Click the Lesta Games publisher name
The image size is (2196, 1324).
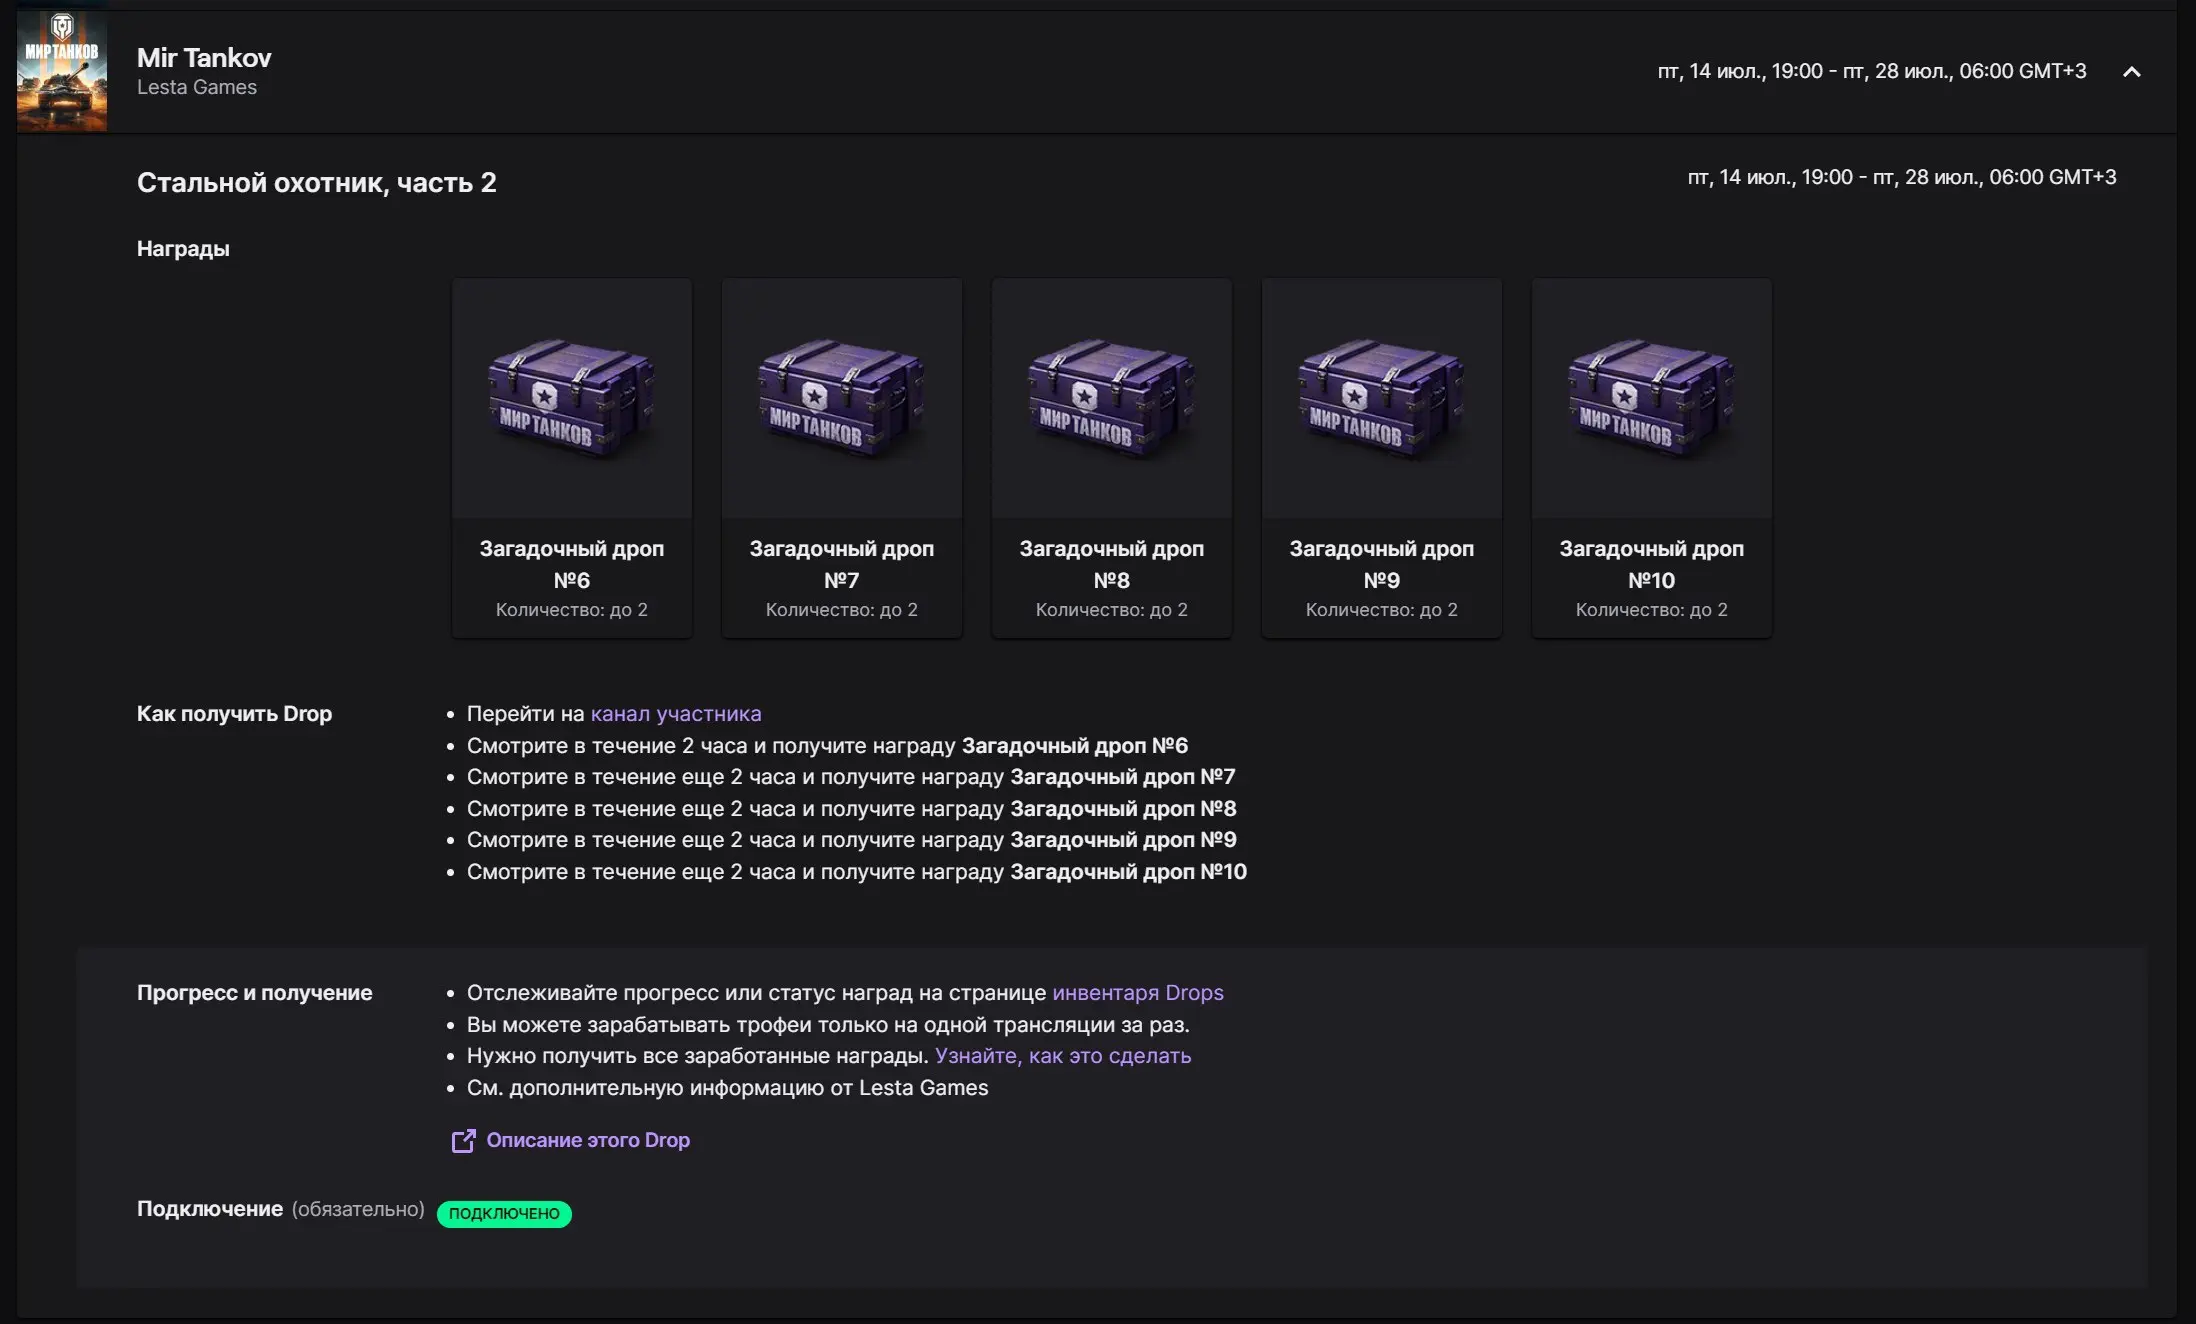click(x=197, y=87)
